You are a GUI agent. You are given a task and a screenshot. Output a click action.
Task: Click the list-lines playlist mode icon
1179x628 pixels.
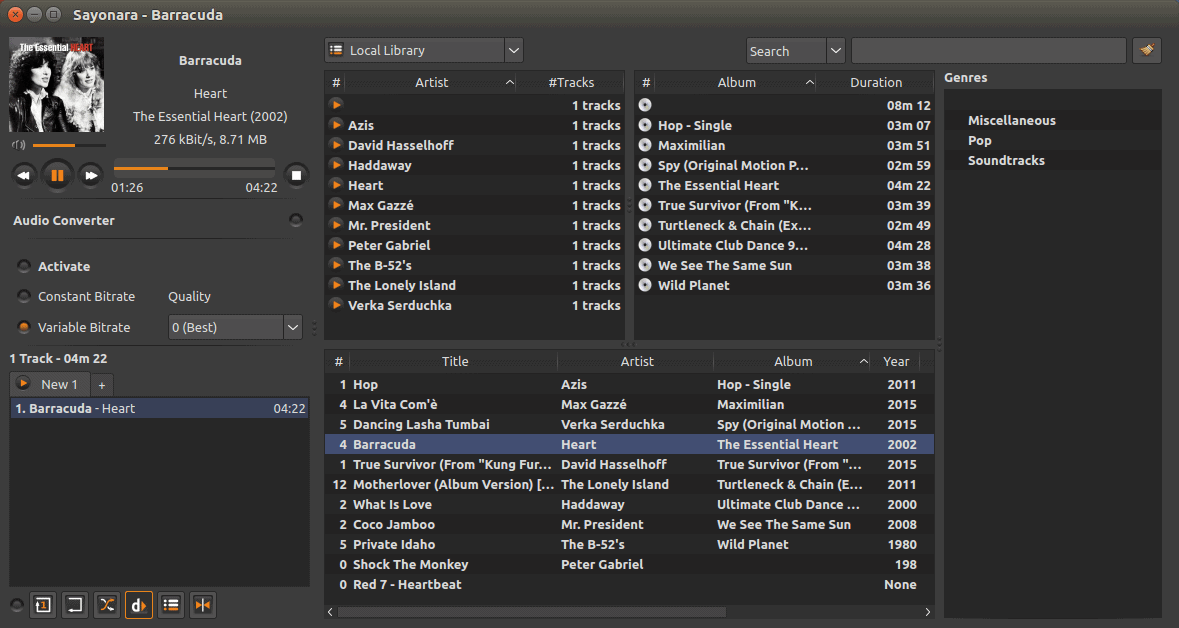click(x=171, y=605)
